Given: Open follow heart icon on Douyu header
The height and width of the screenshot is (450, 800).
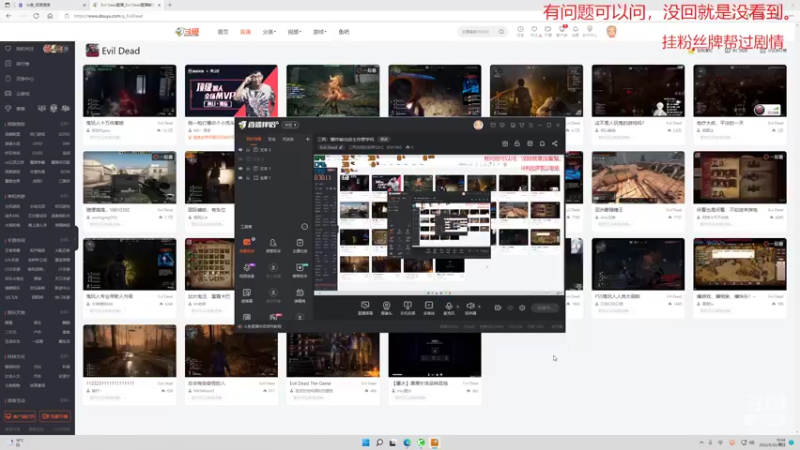Looking at the screenshot, I should (x=534, y=31).
